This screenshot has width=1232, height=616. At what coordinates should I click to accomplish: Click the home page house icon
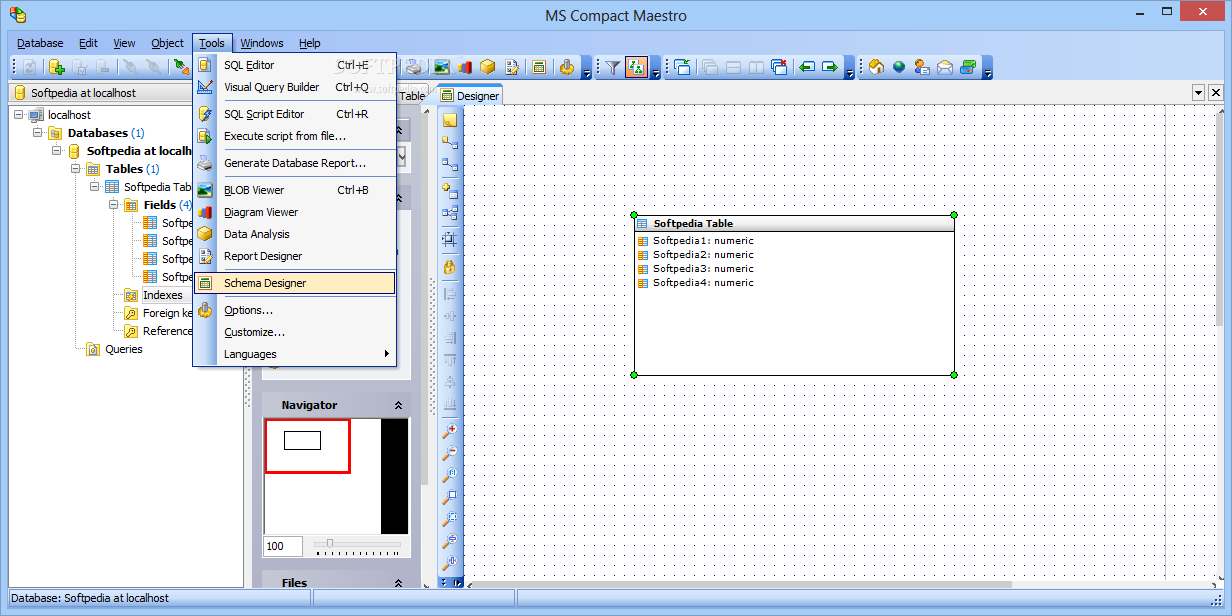pyautogui.click(x=876, y=67)
